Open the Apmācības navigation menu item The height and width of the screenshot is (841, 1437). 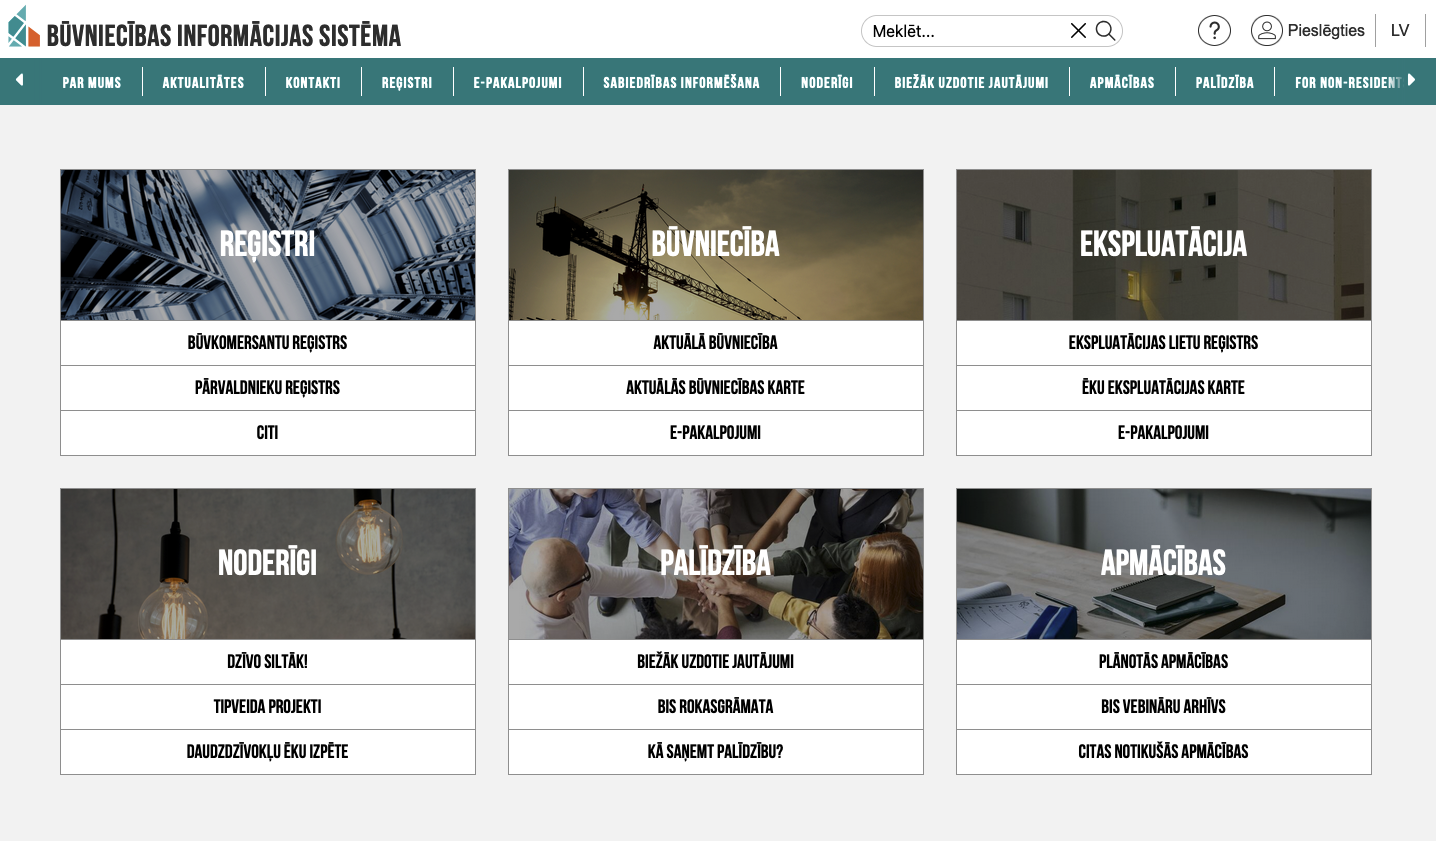[x=1122, y=82]
